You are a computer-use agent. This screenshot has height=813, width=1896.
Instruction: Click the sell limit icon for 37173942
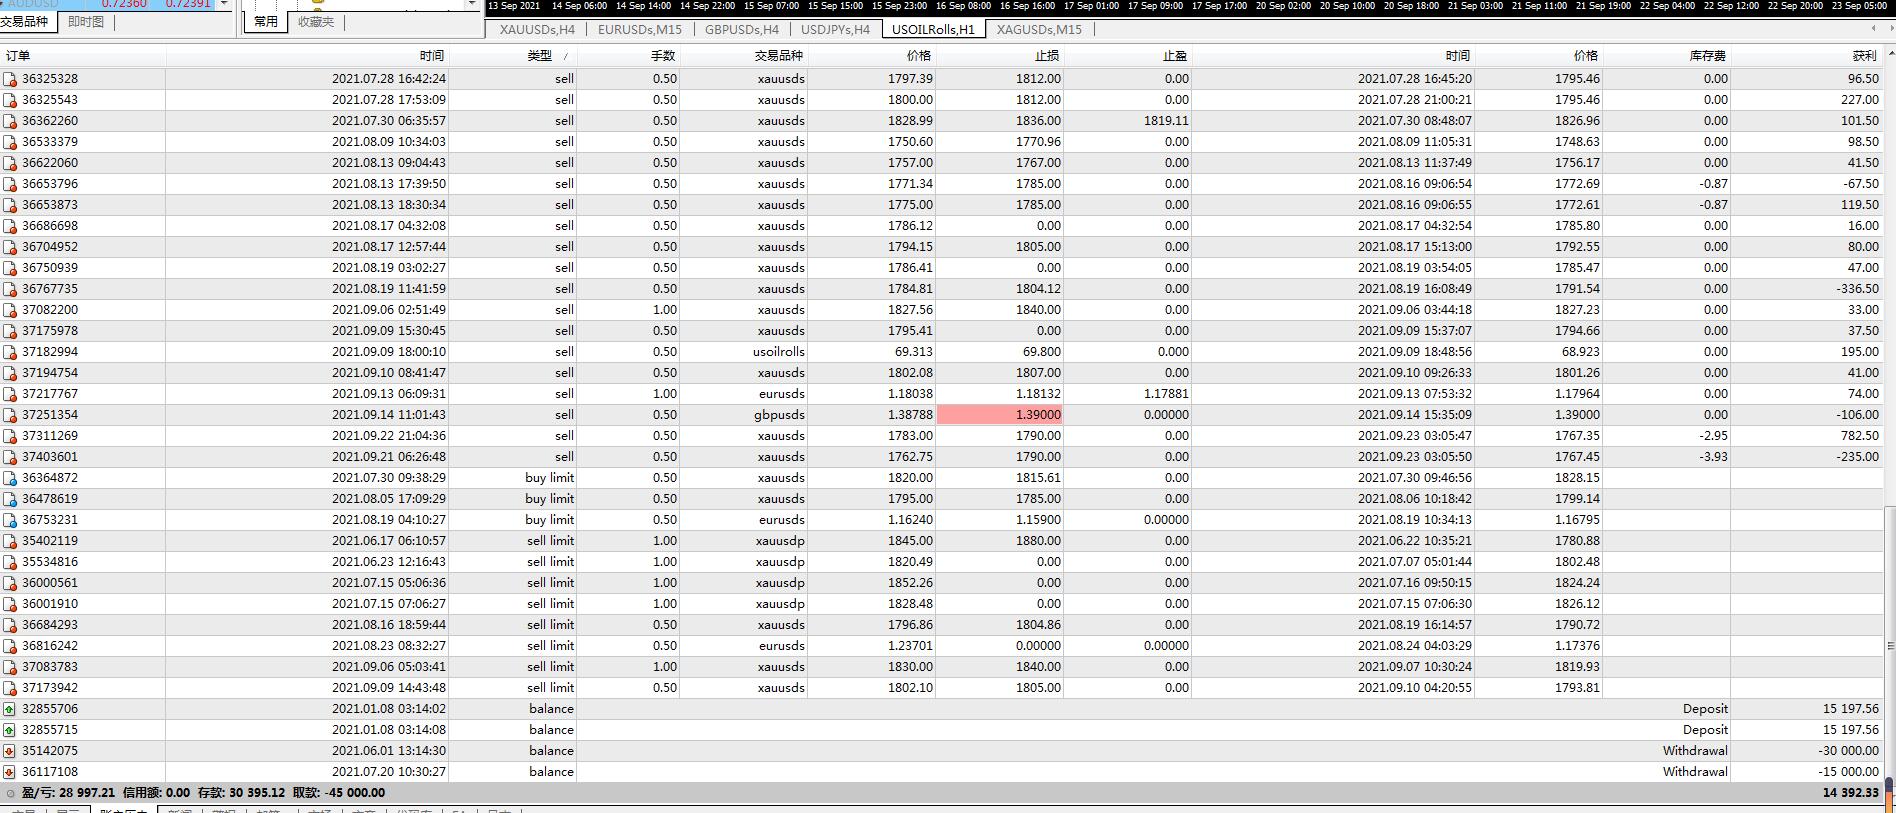pyautogui.click(x=10, y=688)
